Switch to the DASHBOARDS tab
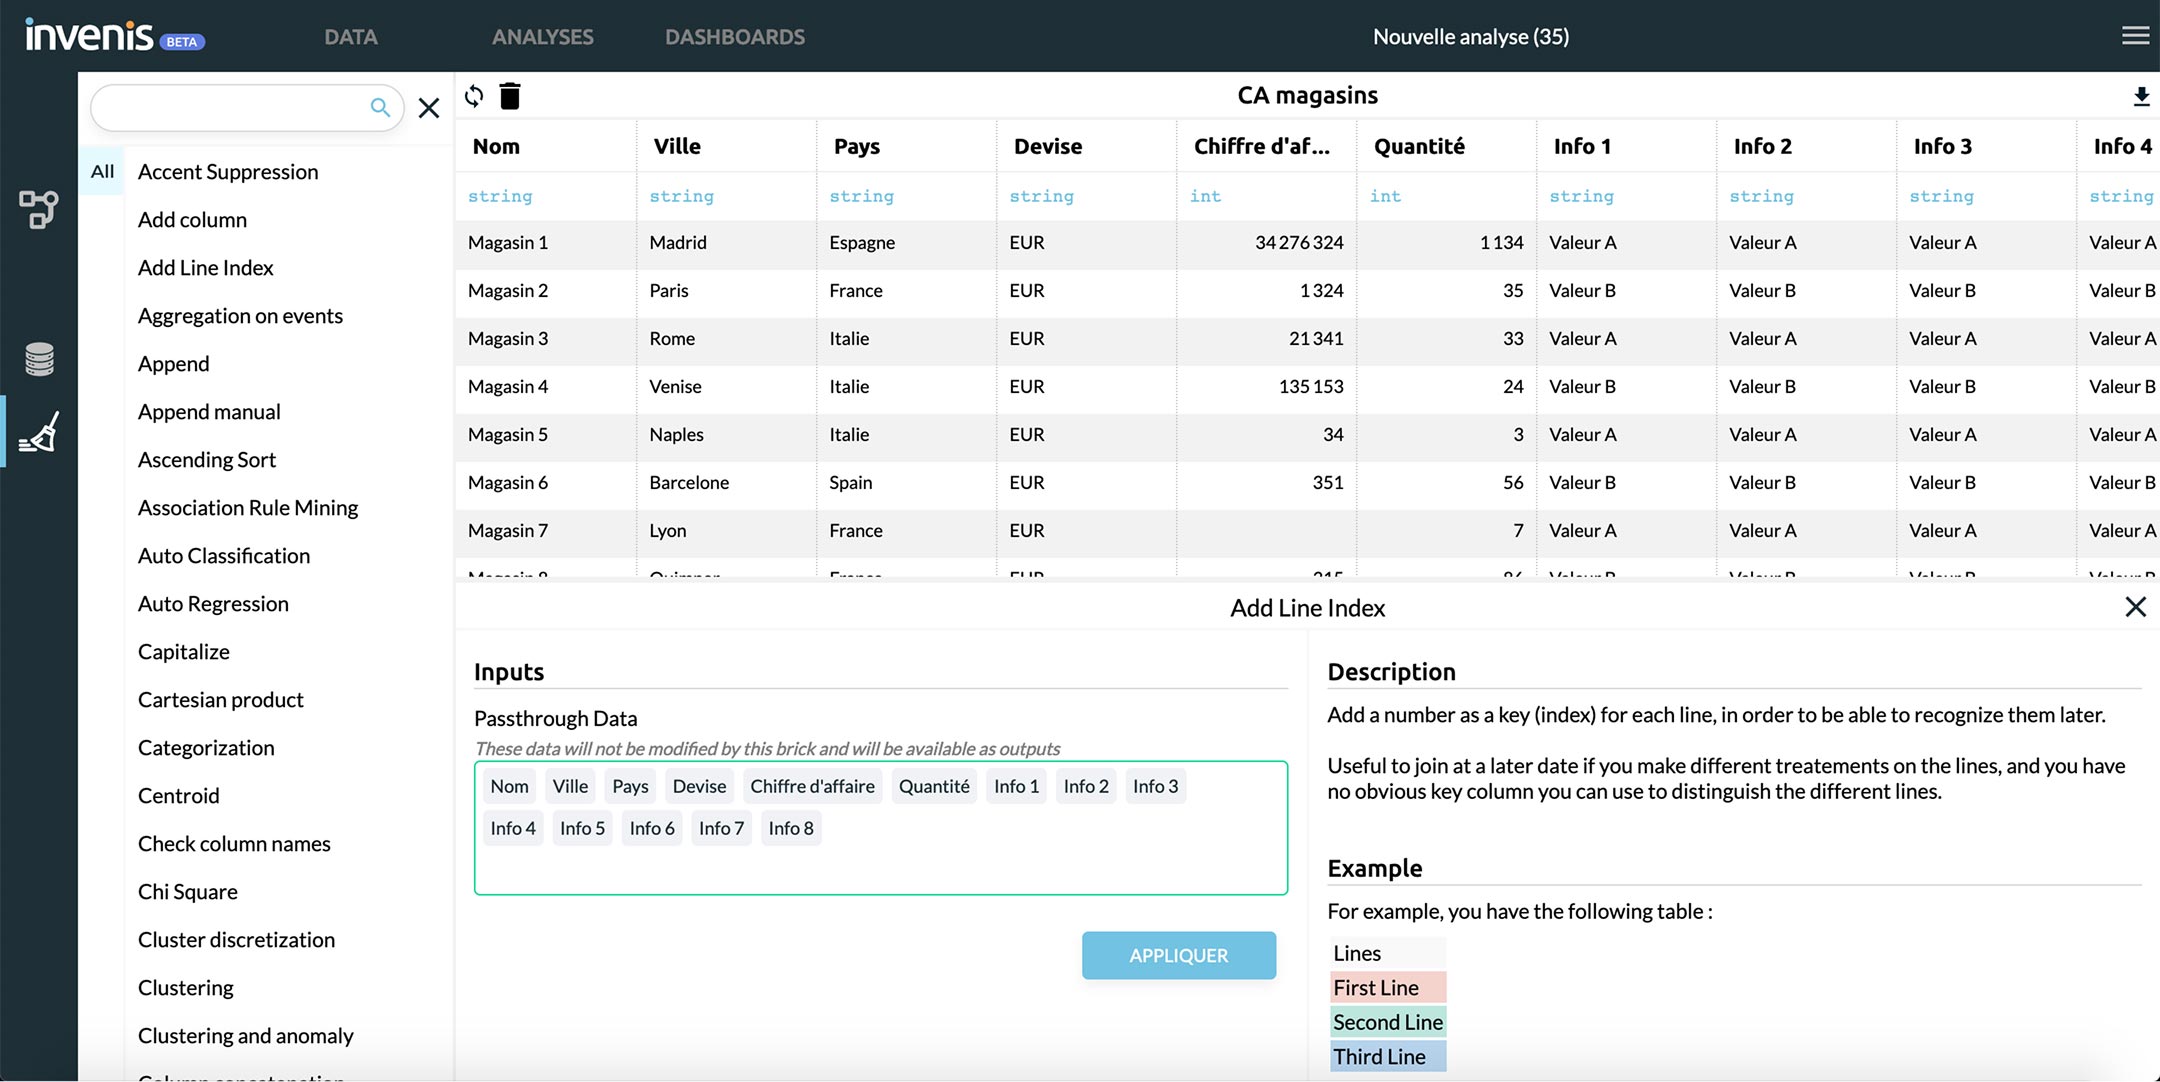 tap(735, 37)
